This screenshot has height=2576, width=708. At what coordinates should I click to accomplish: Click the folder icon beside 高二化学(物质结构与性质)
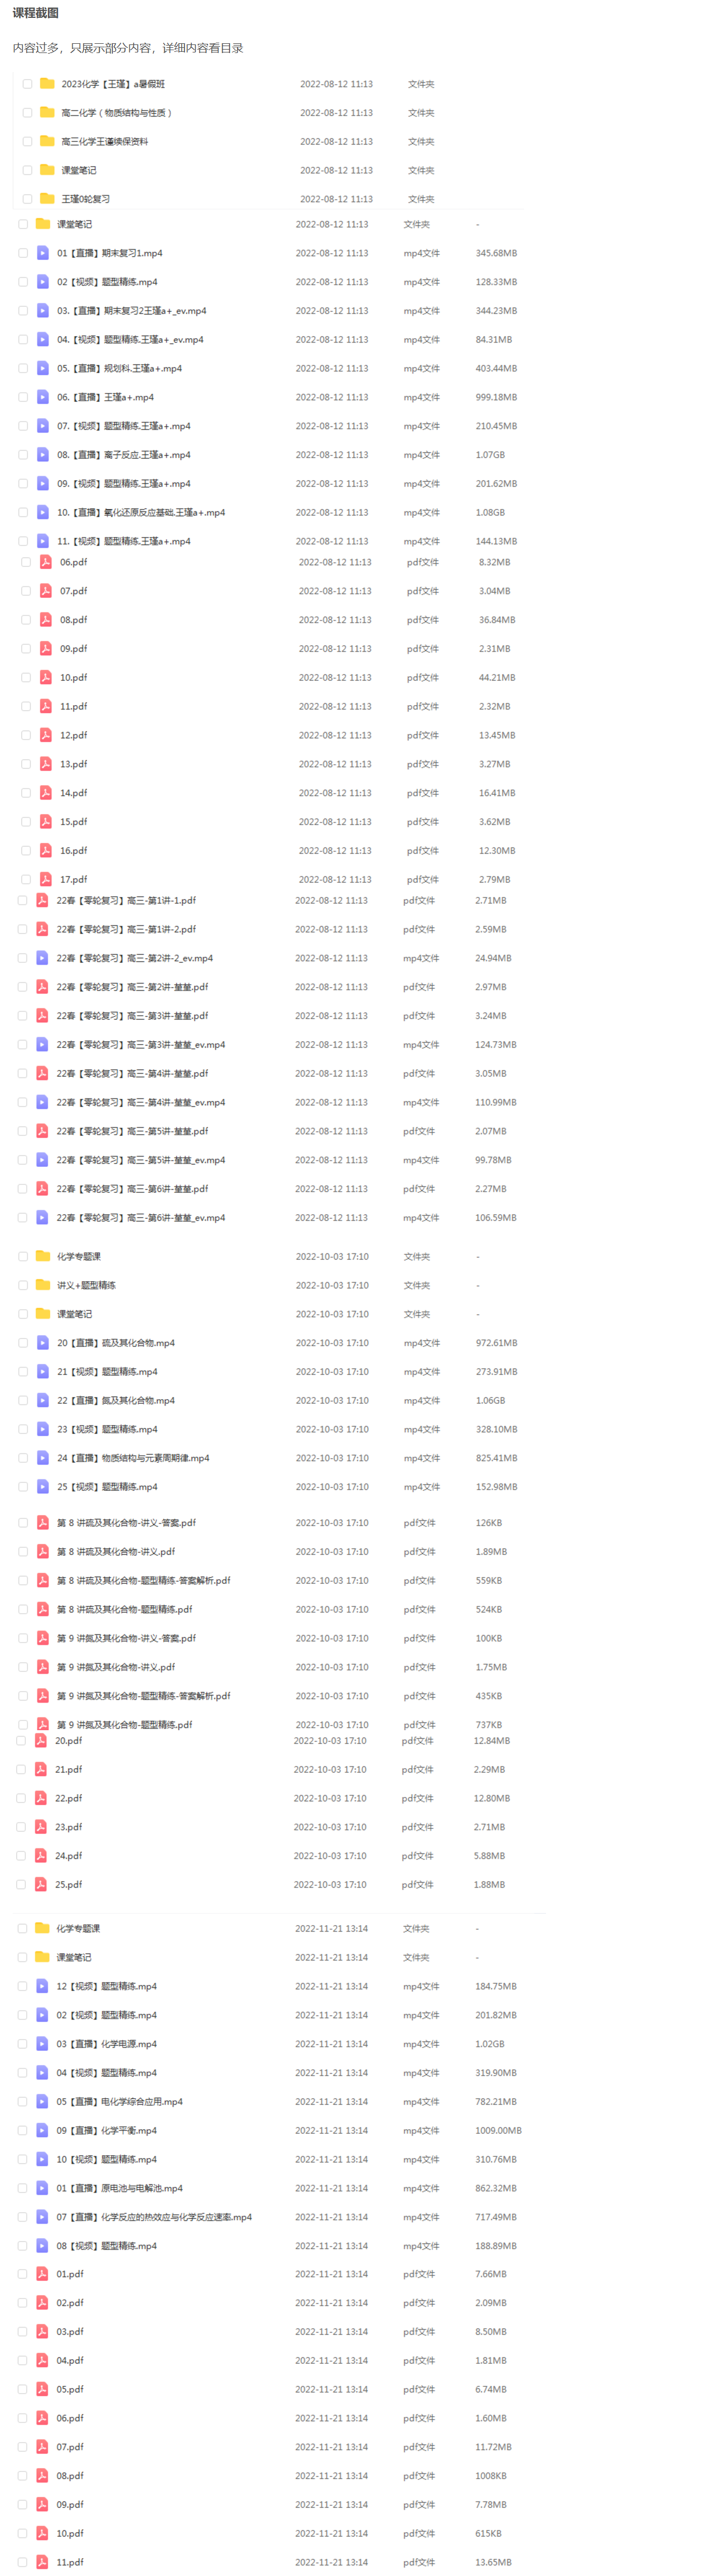(47, 112)
